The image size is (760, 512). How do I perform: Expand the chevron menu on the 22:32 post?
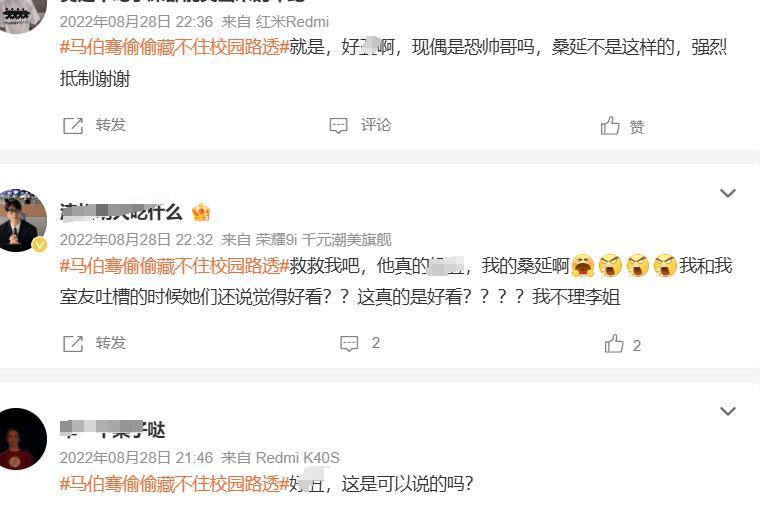coord(728,193)
